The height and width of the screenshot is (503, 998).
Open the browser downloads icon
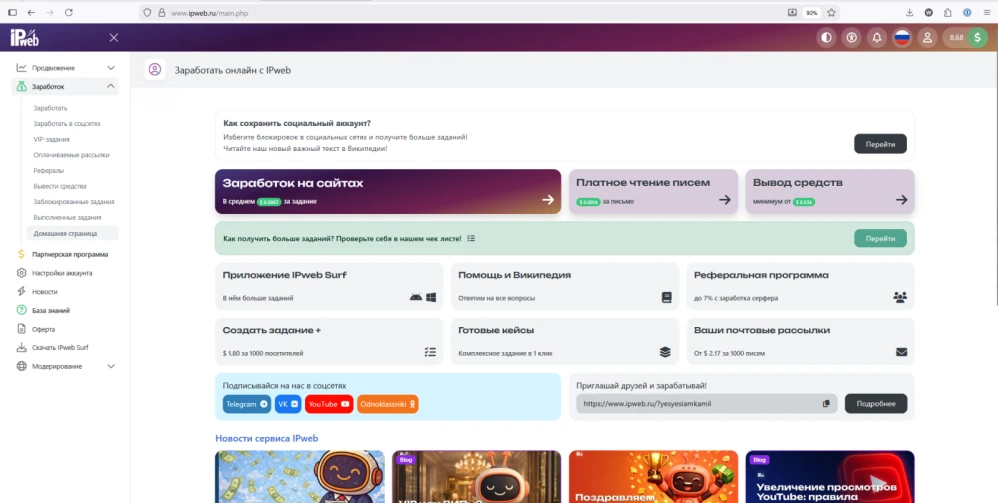909,12
